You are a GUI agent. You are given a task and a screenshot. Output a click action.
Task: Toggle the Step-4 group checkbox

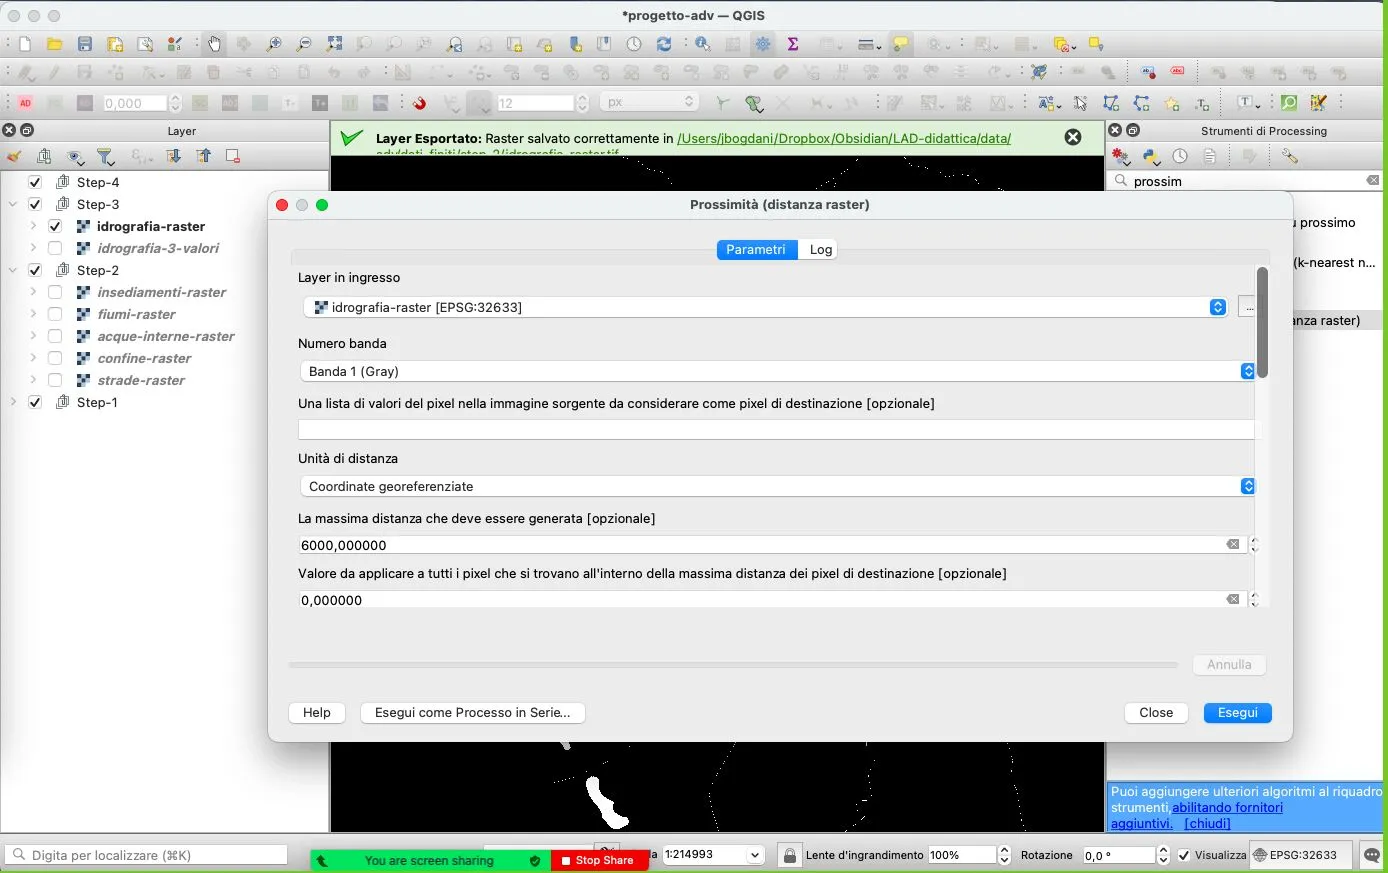tap(35, 183)
